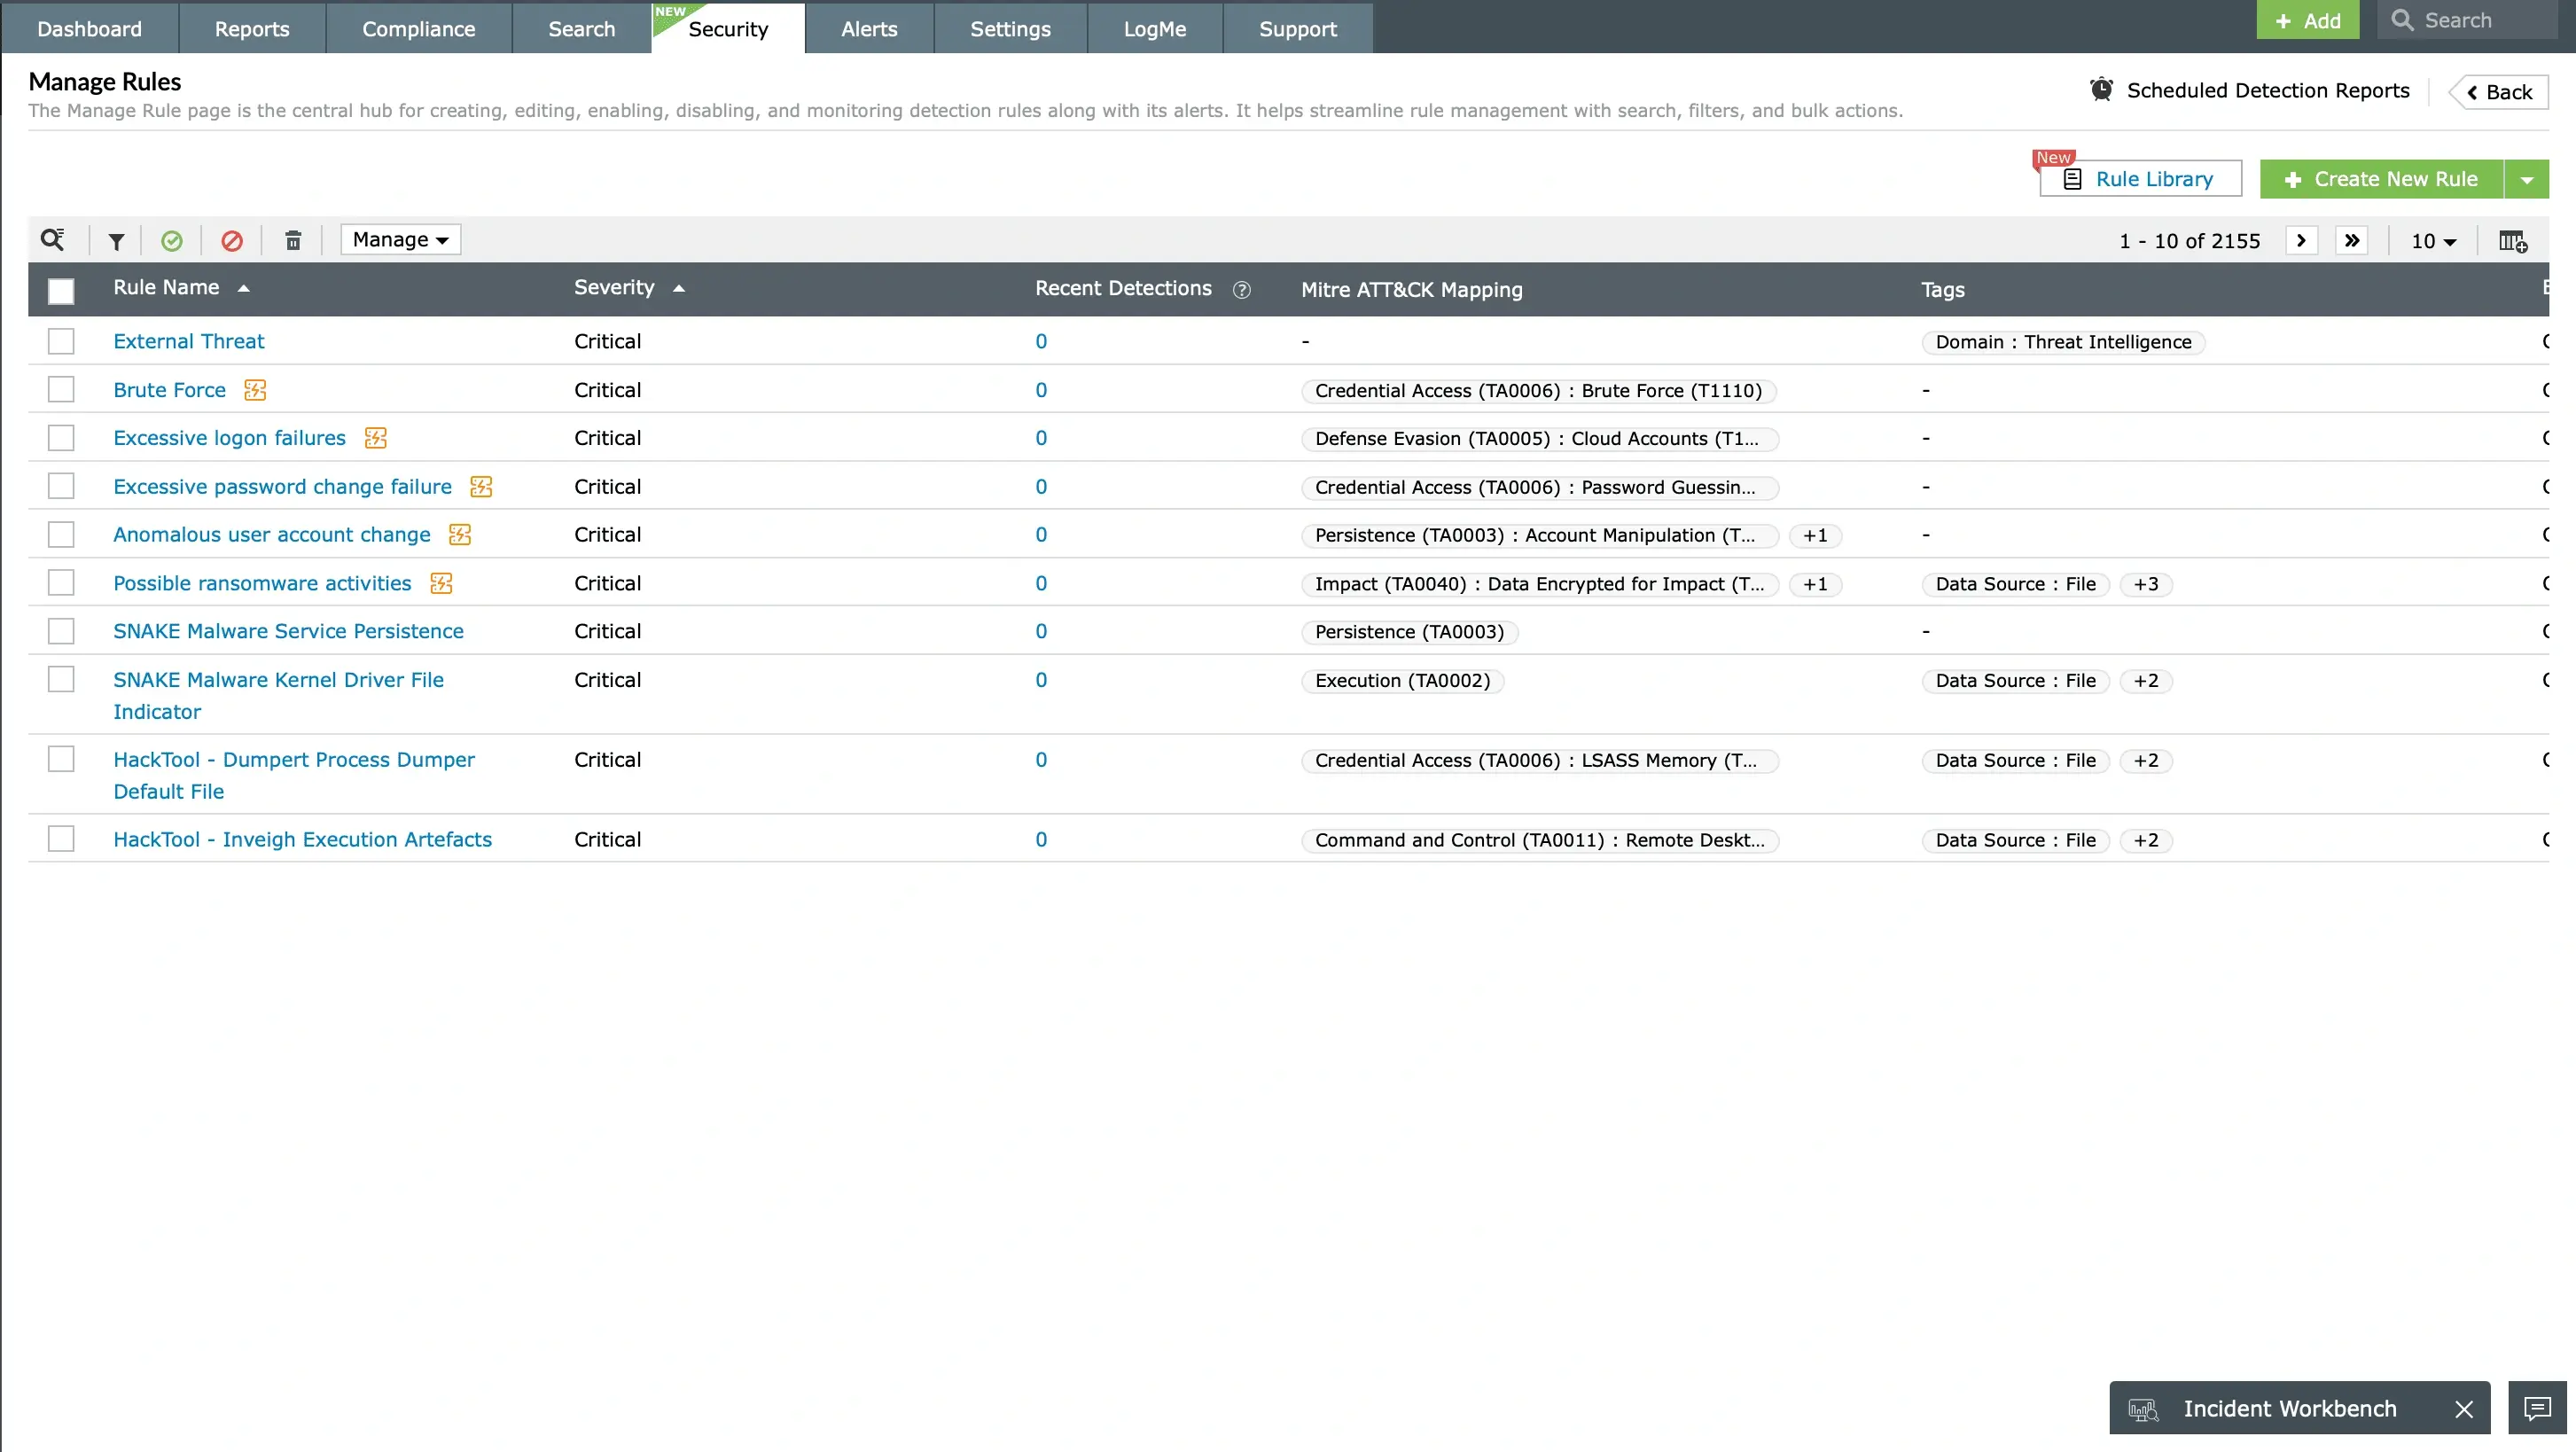Open the Support tab
This screenshot has width=2576, height=1452.
tap(1297, 29)
